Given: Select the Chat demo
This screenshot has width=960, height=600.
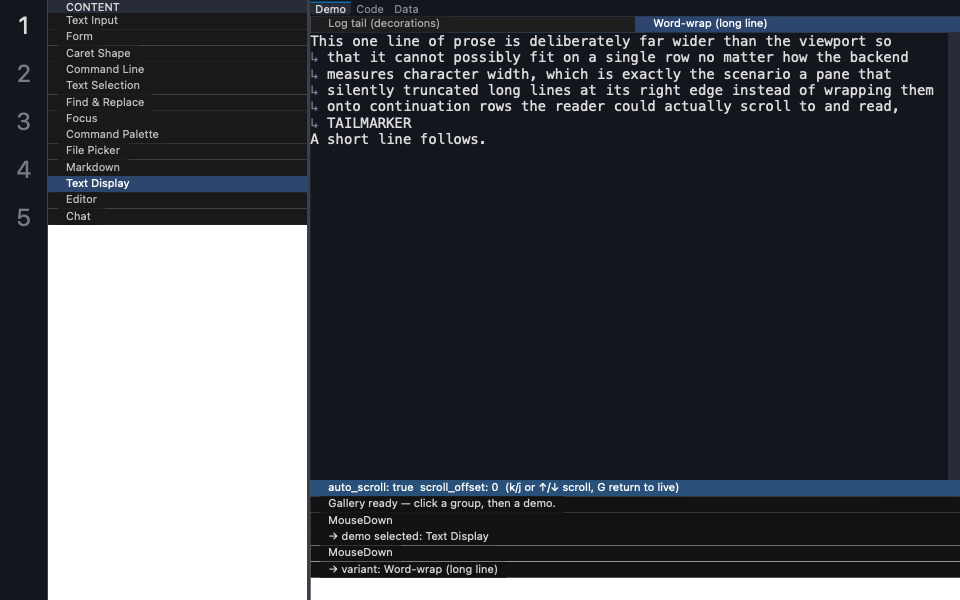Looking at the screenshot, I should pos(178,216).
